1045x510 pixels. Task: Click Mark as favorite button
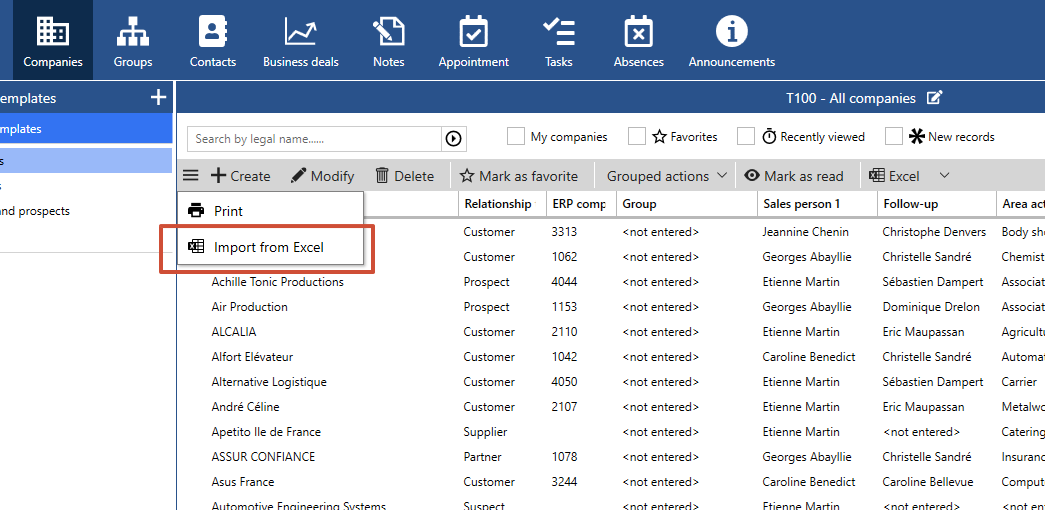(x=519, y=176)
